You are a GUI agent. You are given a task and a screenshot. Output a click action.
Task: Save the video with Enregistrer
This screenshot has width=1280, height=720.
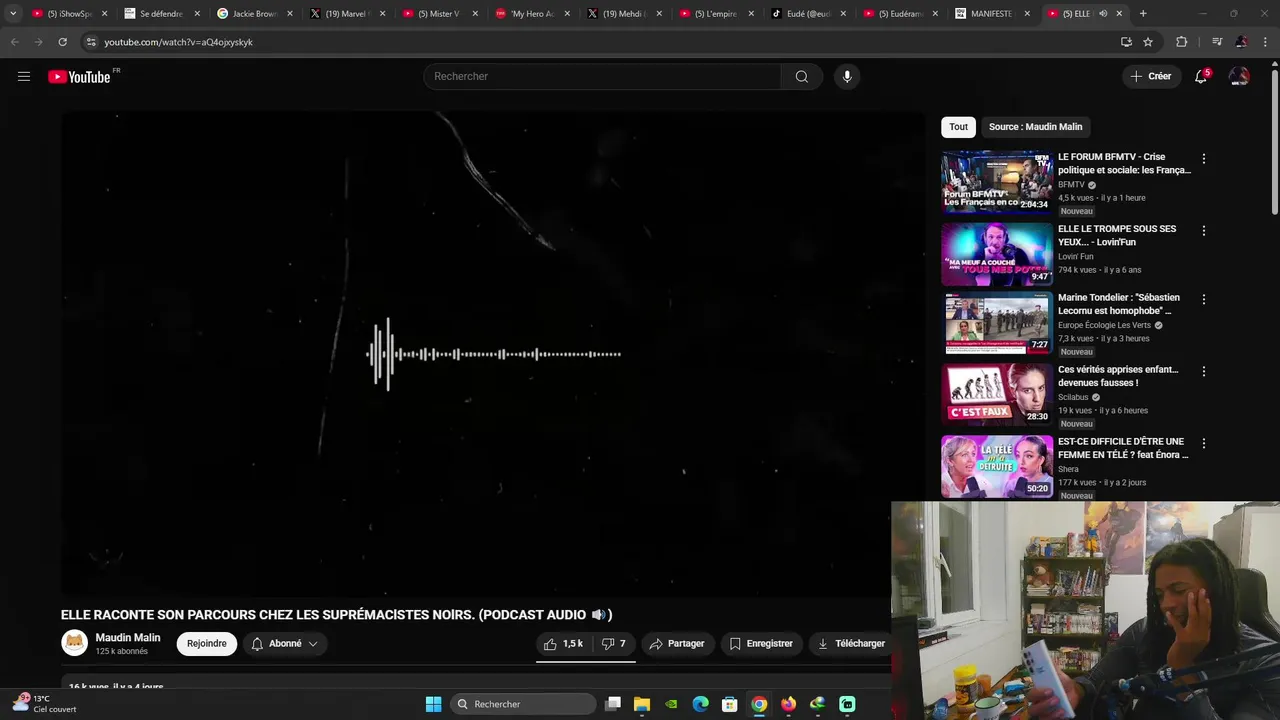(x=761, y=644)
